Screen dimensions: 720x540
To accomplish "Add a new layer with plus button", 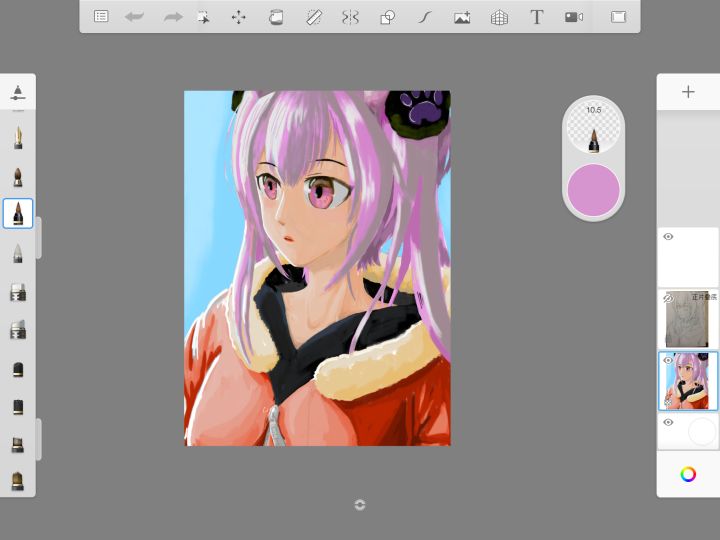I will click(x=688, y=92).
